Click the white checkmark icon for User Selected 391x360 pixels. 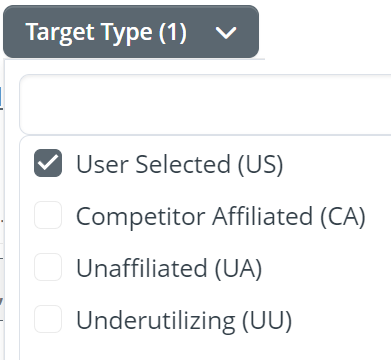48,163
